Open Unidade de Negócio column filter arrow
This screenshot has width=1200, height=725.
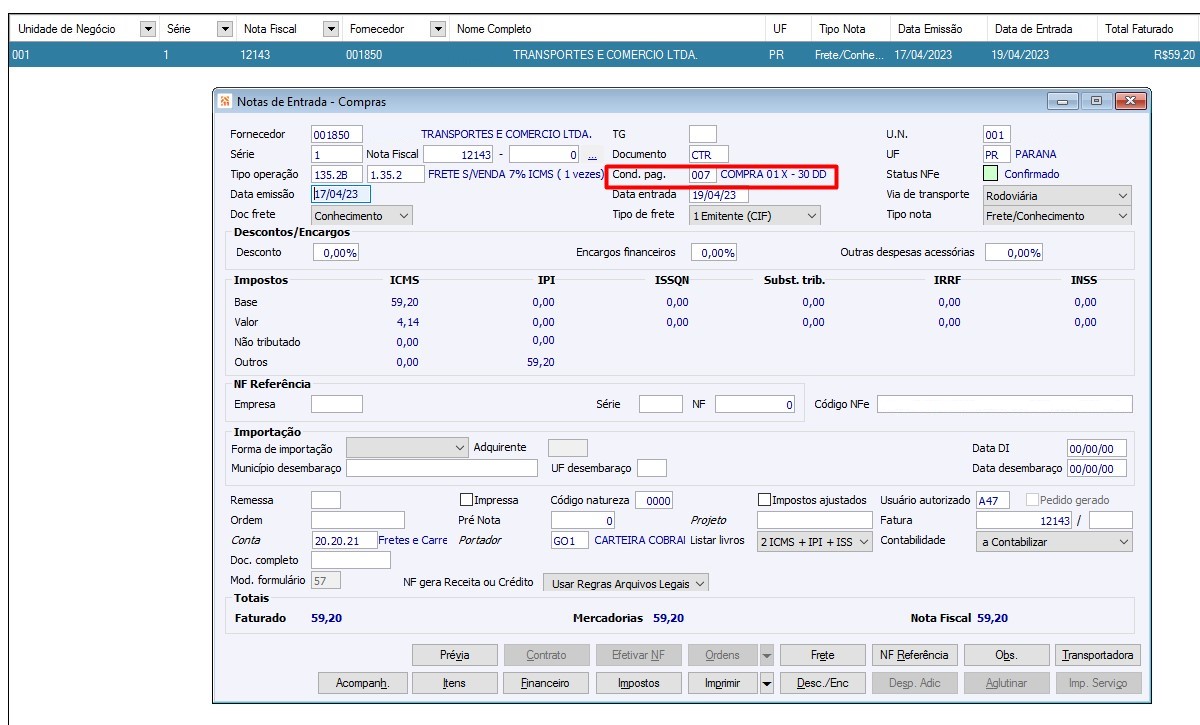(x=148, y=29)
